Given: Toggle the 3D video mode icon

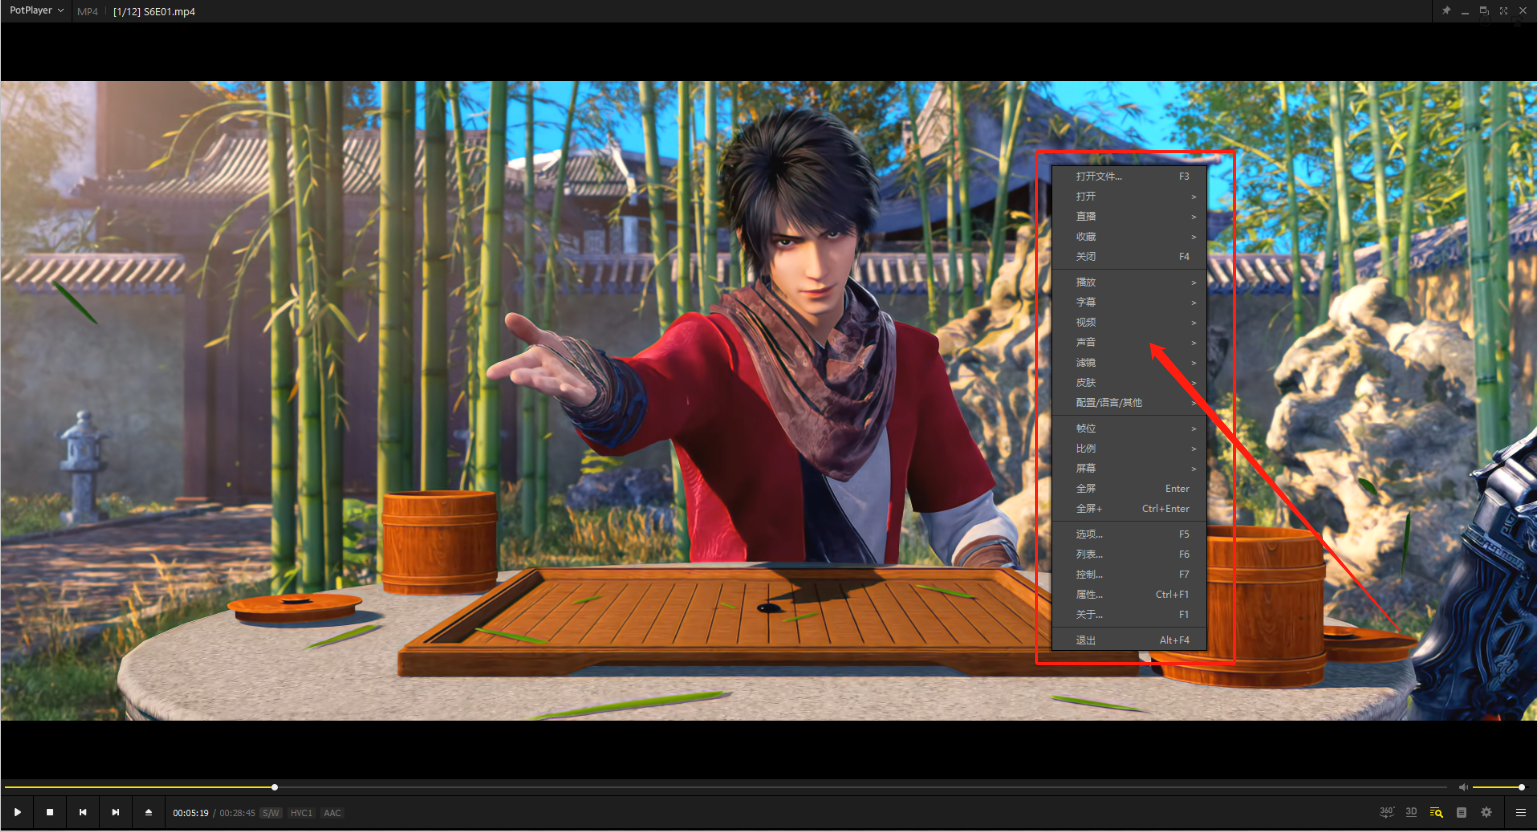Looking at the screenshot, I should pyautogui.click(x=1411, y=812).
